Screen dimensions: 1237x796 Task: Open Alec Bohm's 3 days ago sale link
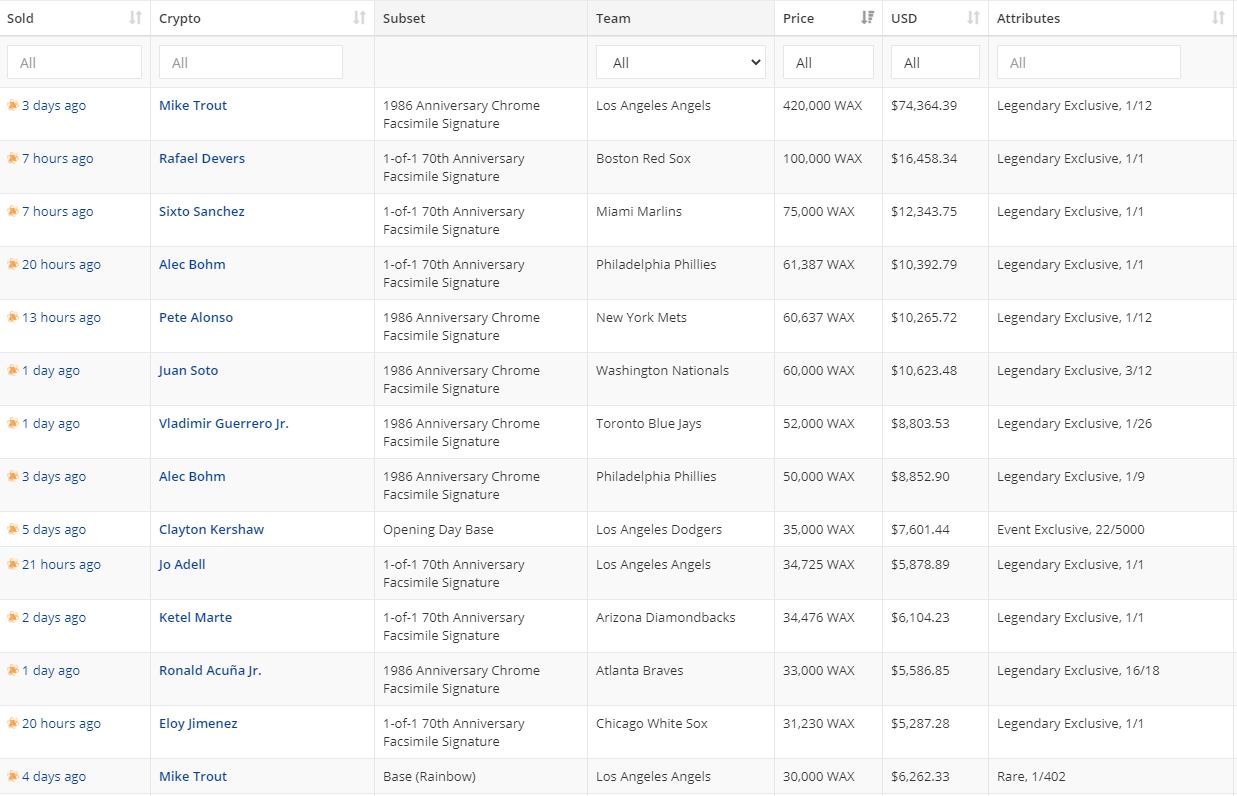[x=54, y=476]
